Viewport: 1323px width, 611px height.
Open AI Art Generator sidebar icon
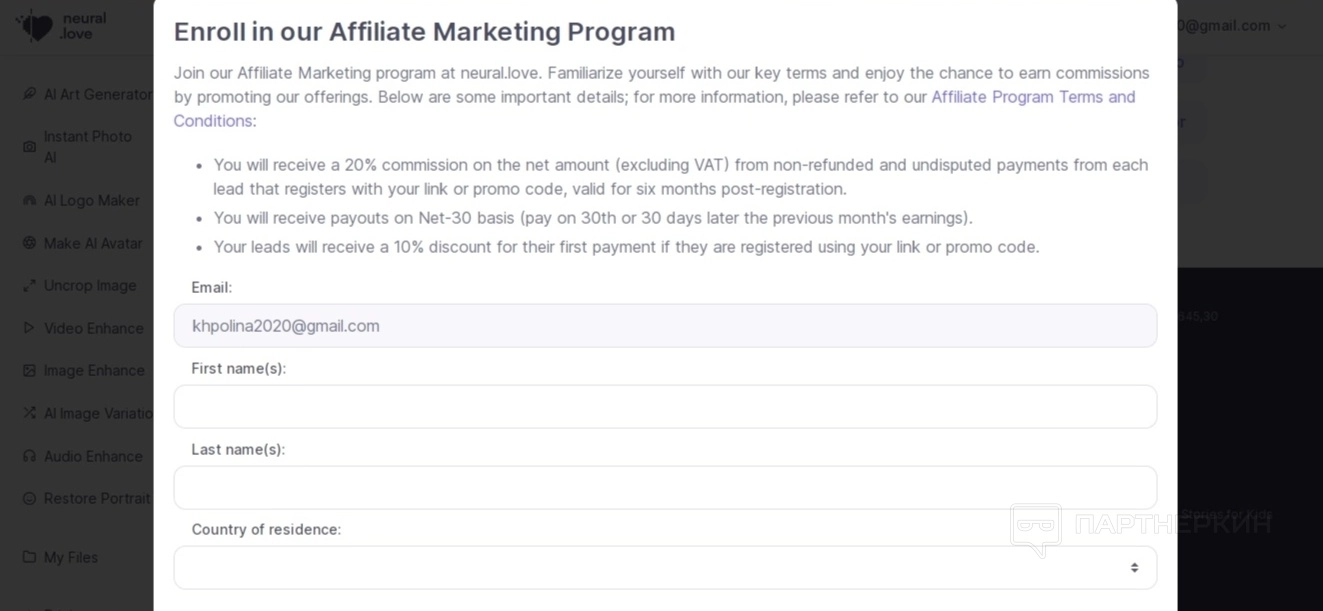point(29,94)
